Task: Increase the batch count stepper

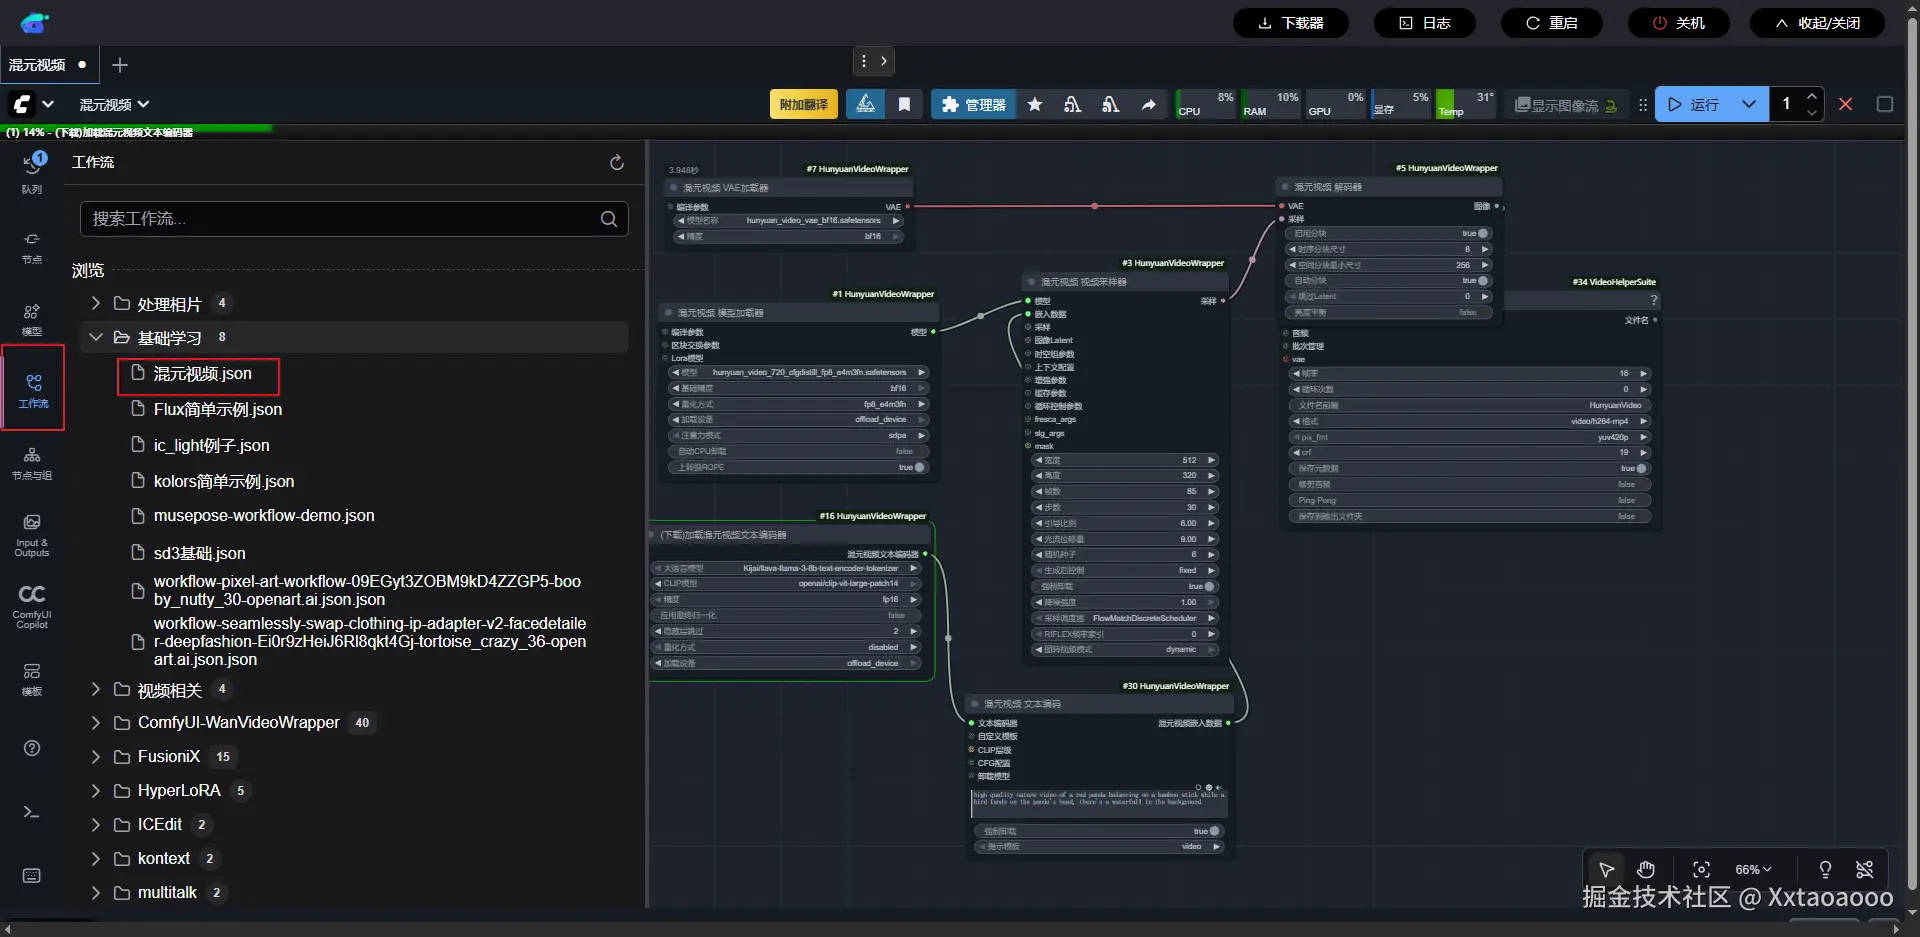Action: tap(1812, 96)
